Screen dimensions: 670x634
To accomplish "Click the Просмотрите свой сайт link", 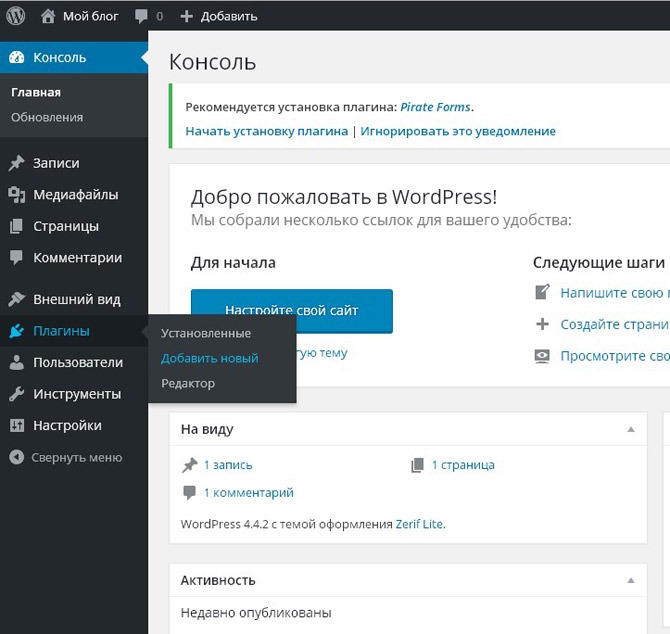I will (x=615, y=355).
